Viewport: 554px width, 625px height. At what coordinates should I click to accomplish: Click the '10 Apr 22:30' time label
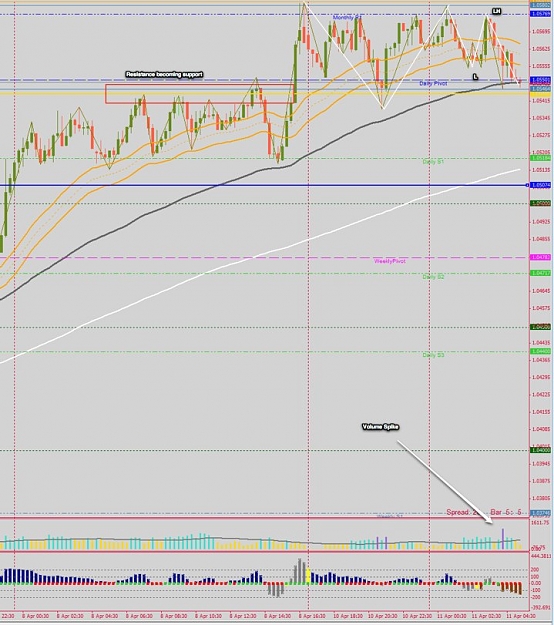[417, 616]
